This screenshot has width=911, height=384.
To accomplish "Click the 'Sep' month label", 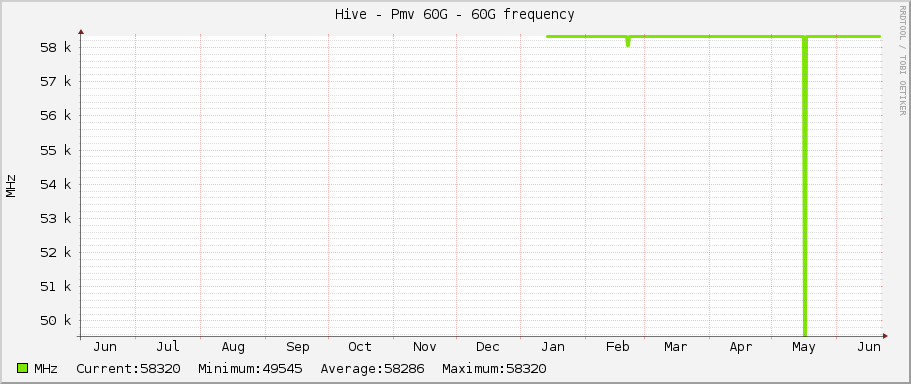I will [x=297, y=347].
